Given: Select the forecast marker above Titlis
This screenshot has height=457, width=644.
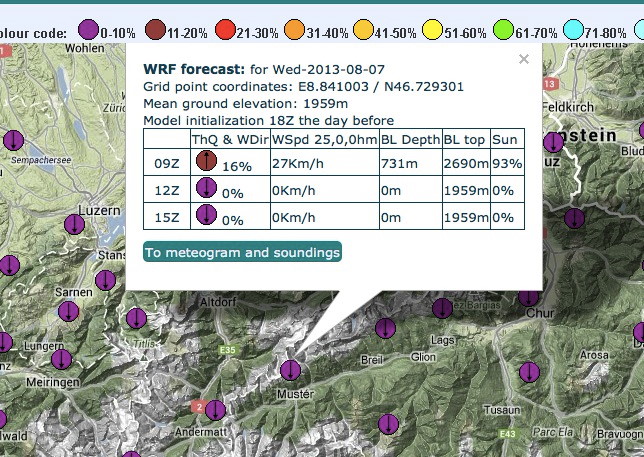Looking at the screenshot, I should pos(136,318).
